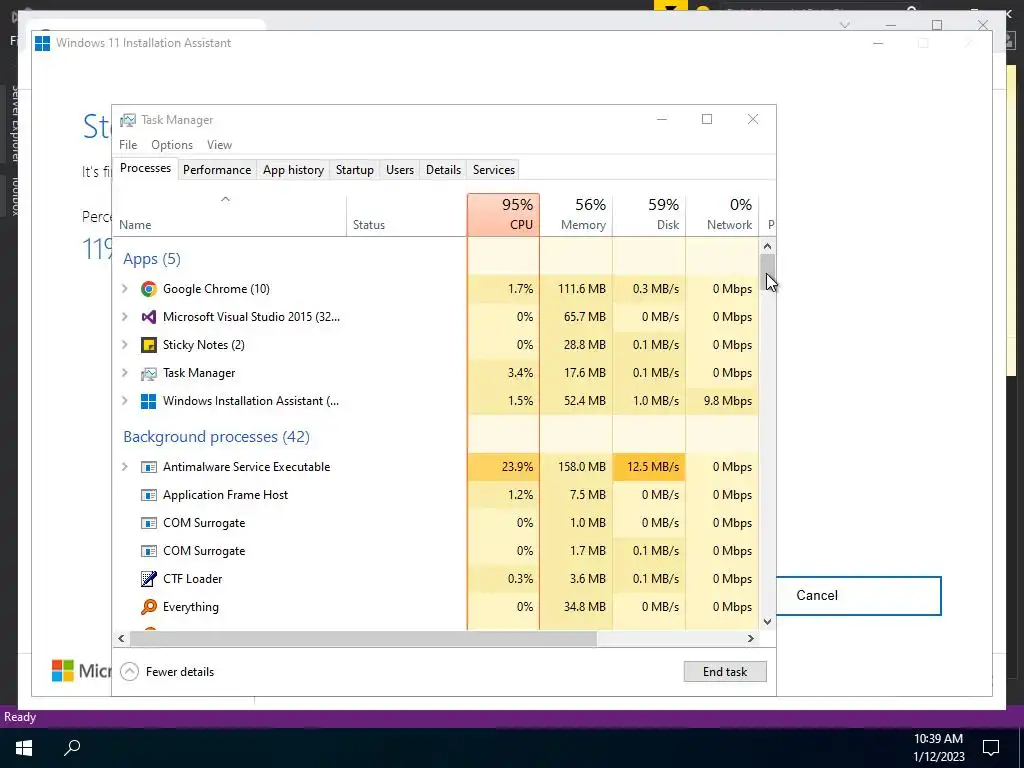Image resolution: width=1024 pixels, height=768 pixels.
Task: Click the CTF Loader icon
Action: tap(149, 579)
